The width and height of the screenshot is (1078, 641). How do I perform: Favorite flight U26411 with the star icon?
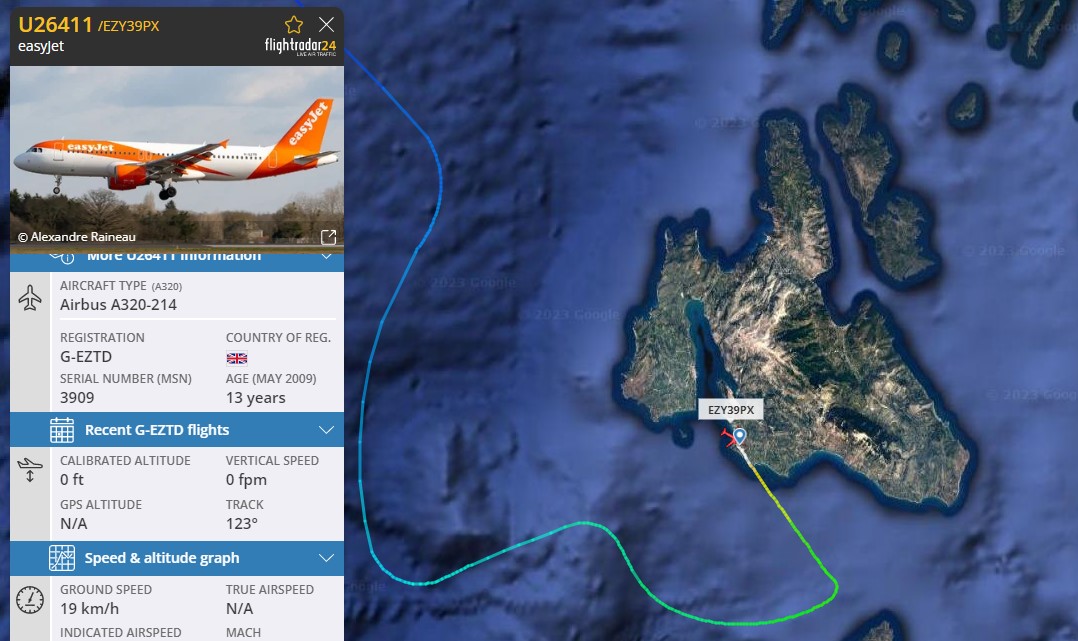[294, 25]
